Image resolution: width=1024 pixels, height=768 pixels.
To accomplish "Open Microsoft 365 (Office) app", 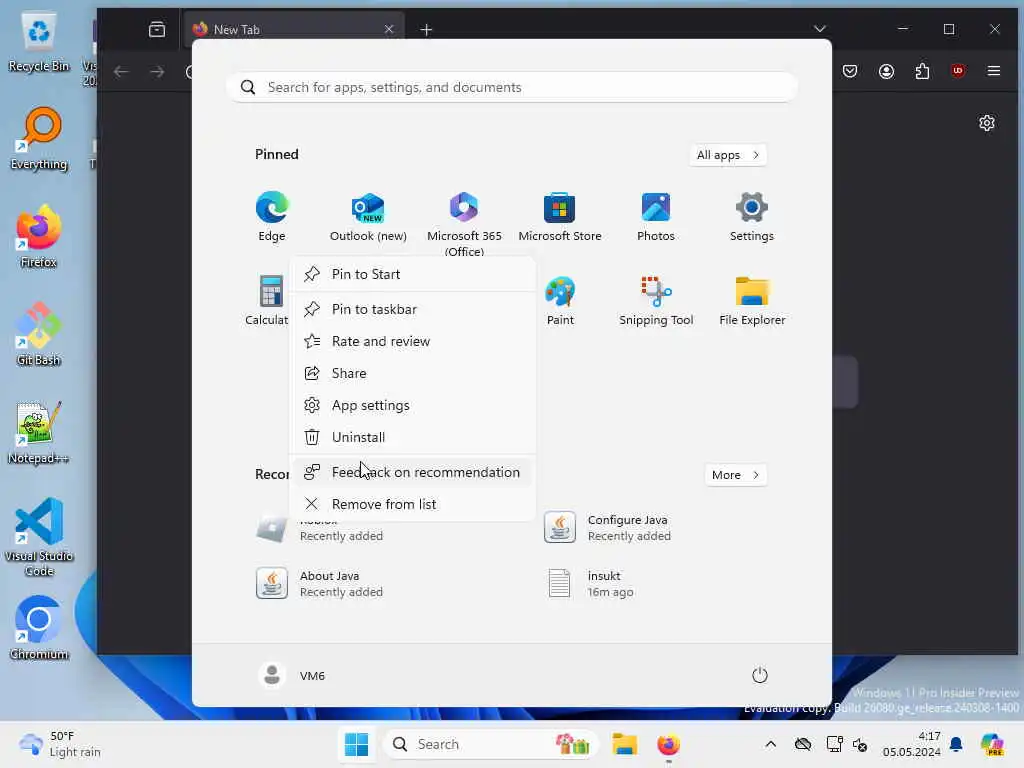I will (464, 224).
